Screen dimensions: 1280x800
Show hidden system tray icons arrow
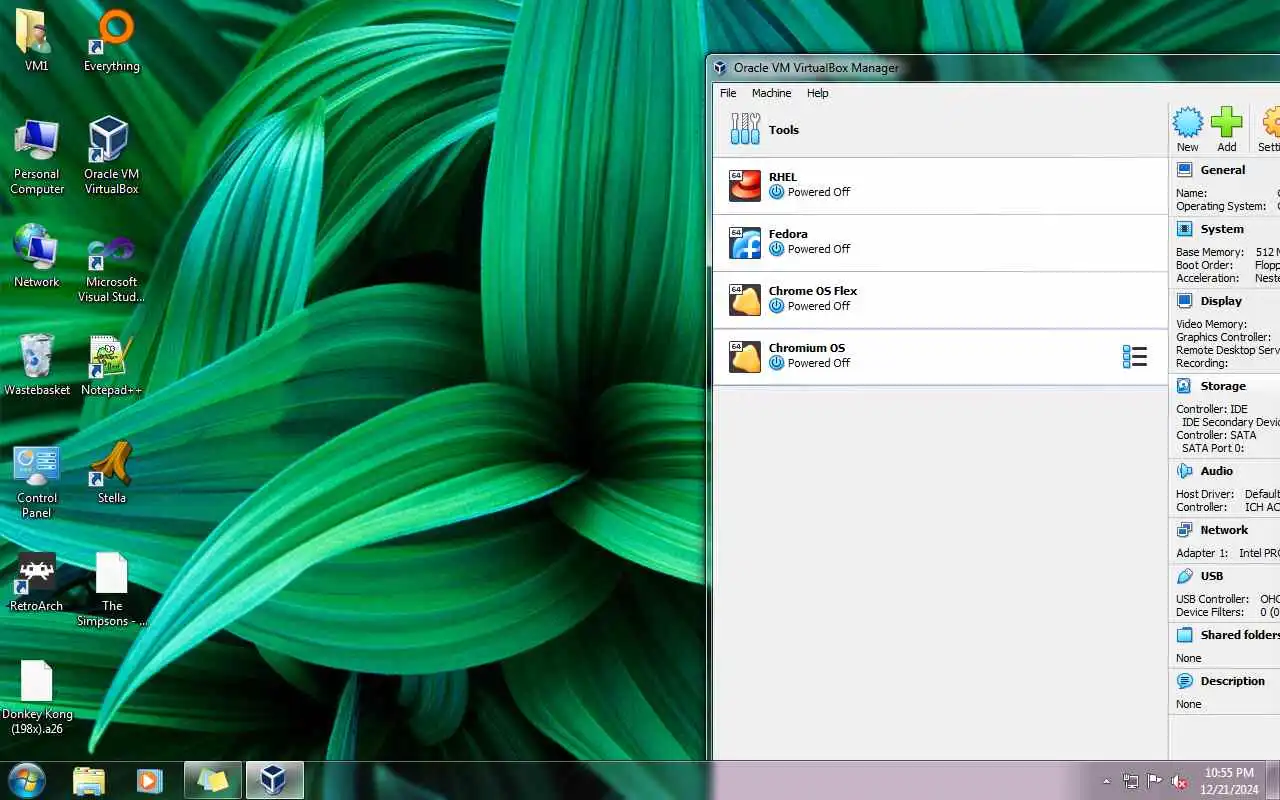(1106, 781)
